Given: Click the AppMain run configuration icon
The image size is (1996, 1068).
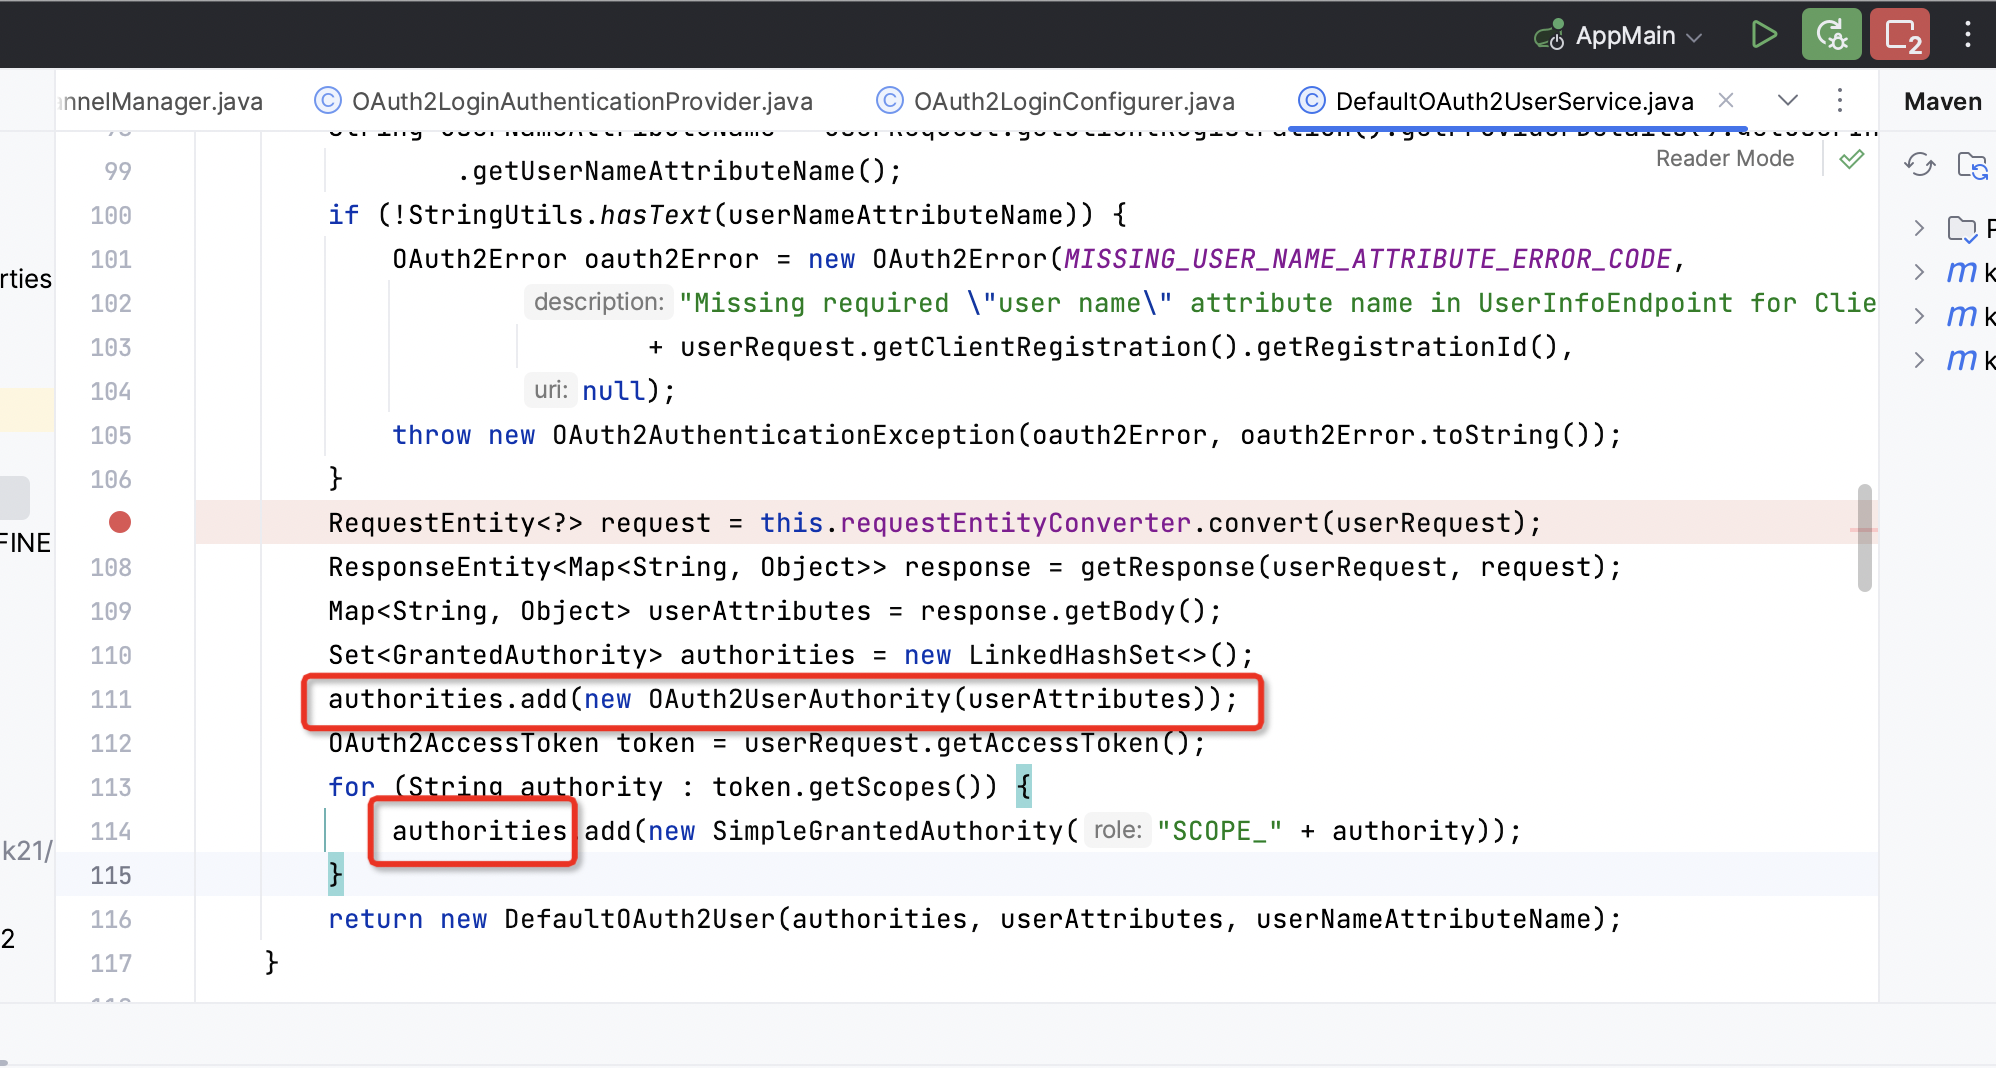Looking at the screenshot, I should coord(1548,35).
